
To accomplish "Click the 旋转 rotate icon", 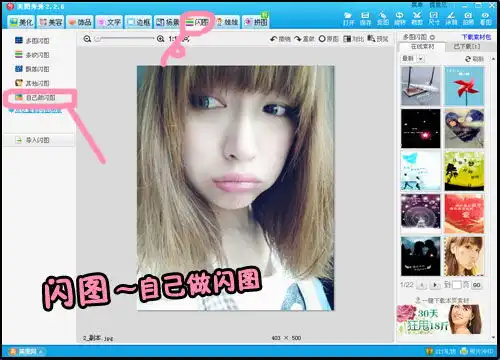I will click(400, 19).
